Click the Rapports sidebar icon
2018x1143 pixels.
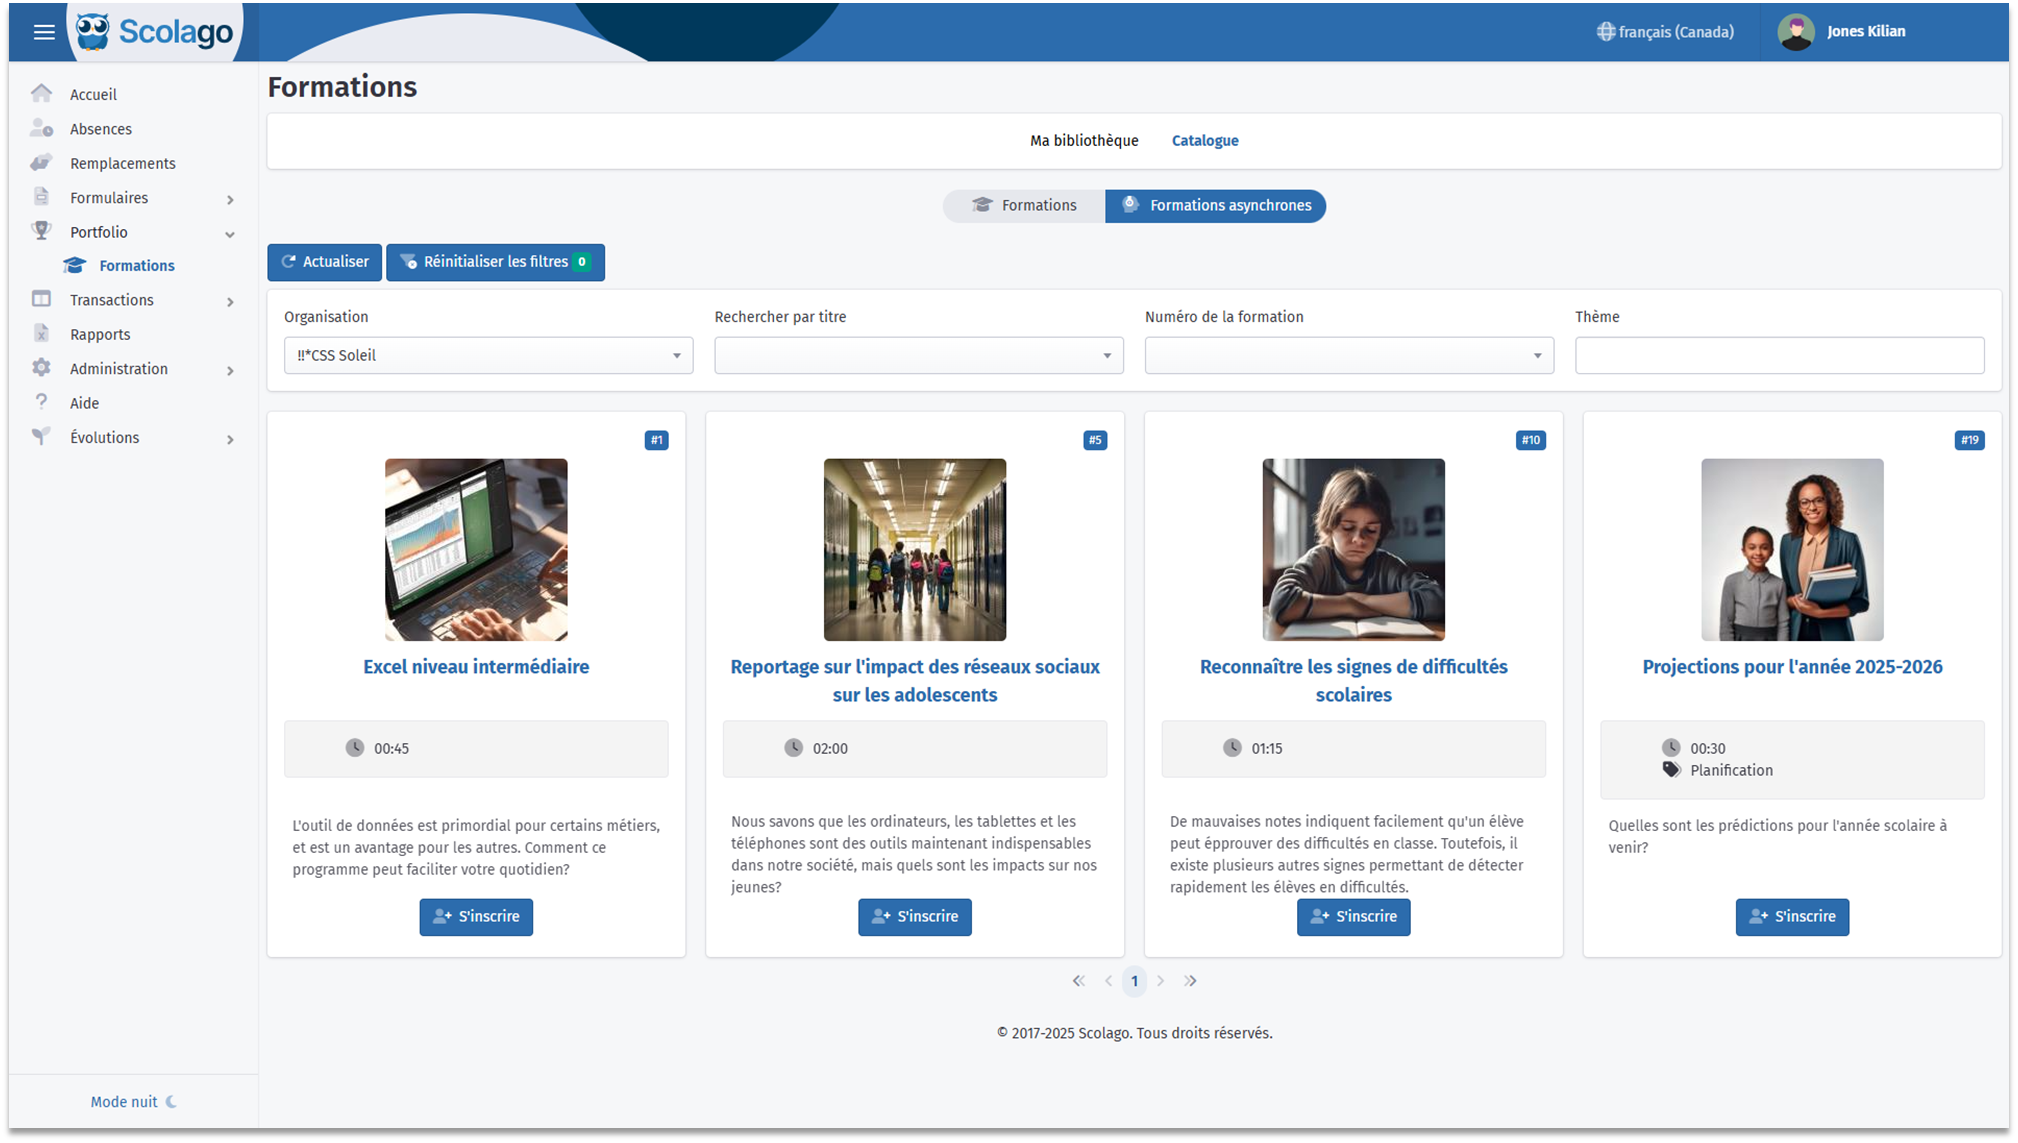pos(41,334)
